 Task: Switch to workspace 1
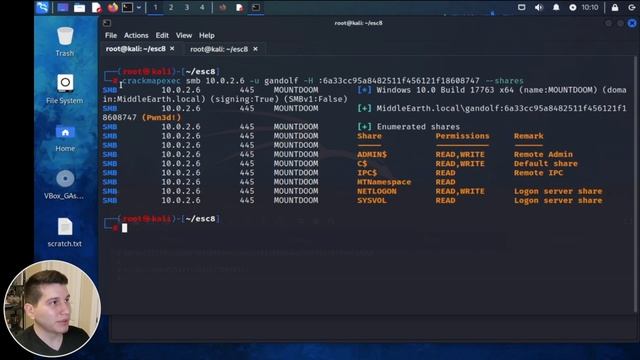coord(155,7)
